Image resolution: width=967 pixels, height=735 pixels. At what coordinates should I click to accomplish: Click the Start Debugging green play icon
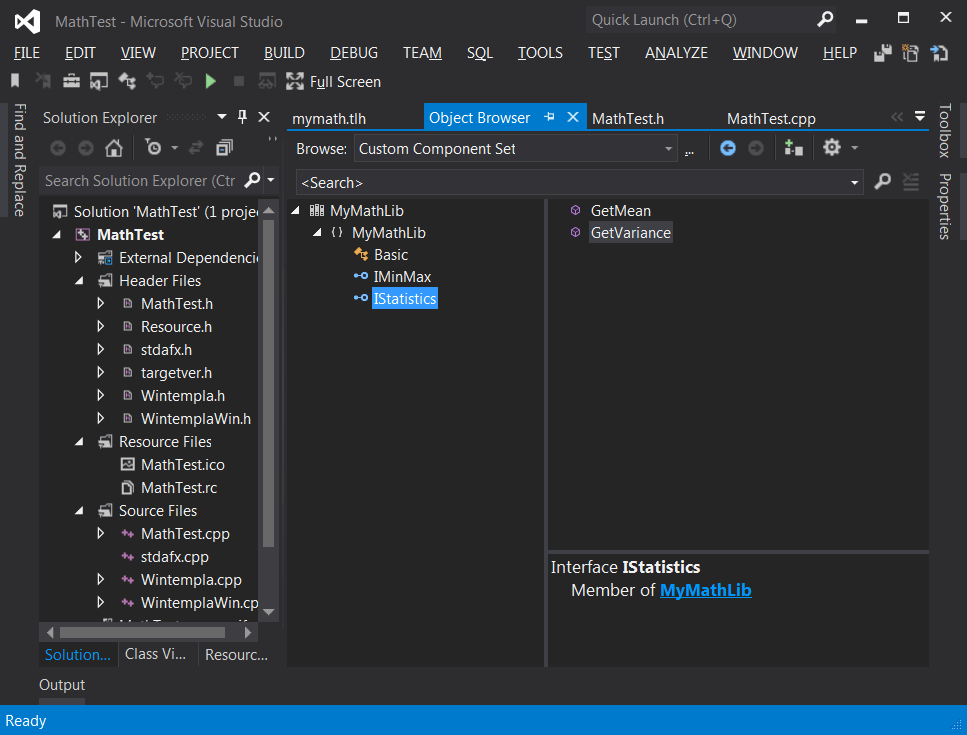tap(211, 81)
